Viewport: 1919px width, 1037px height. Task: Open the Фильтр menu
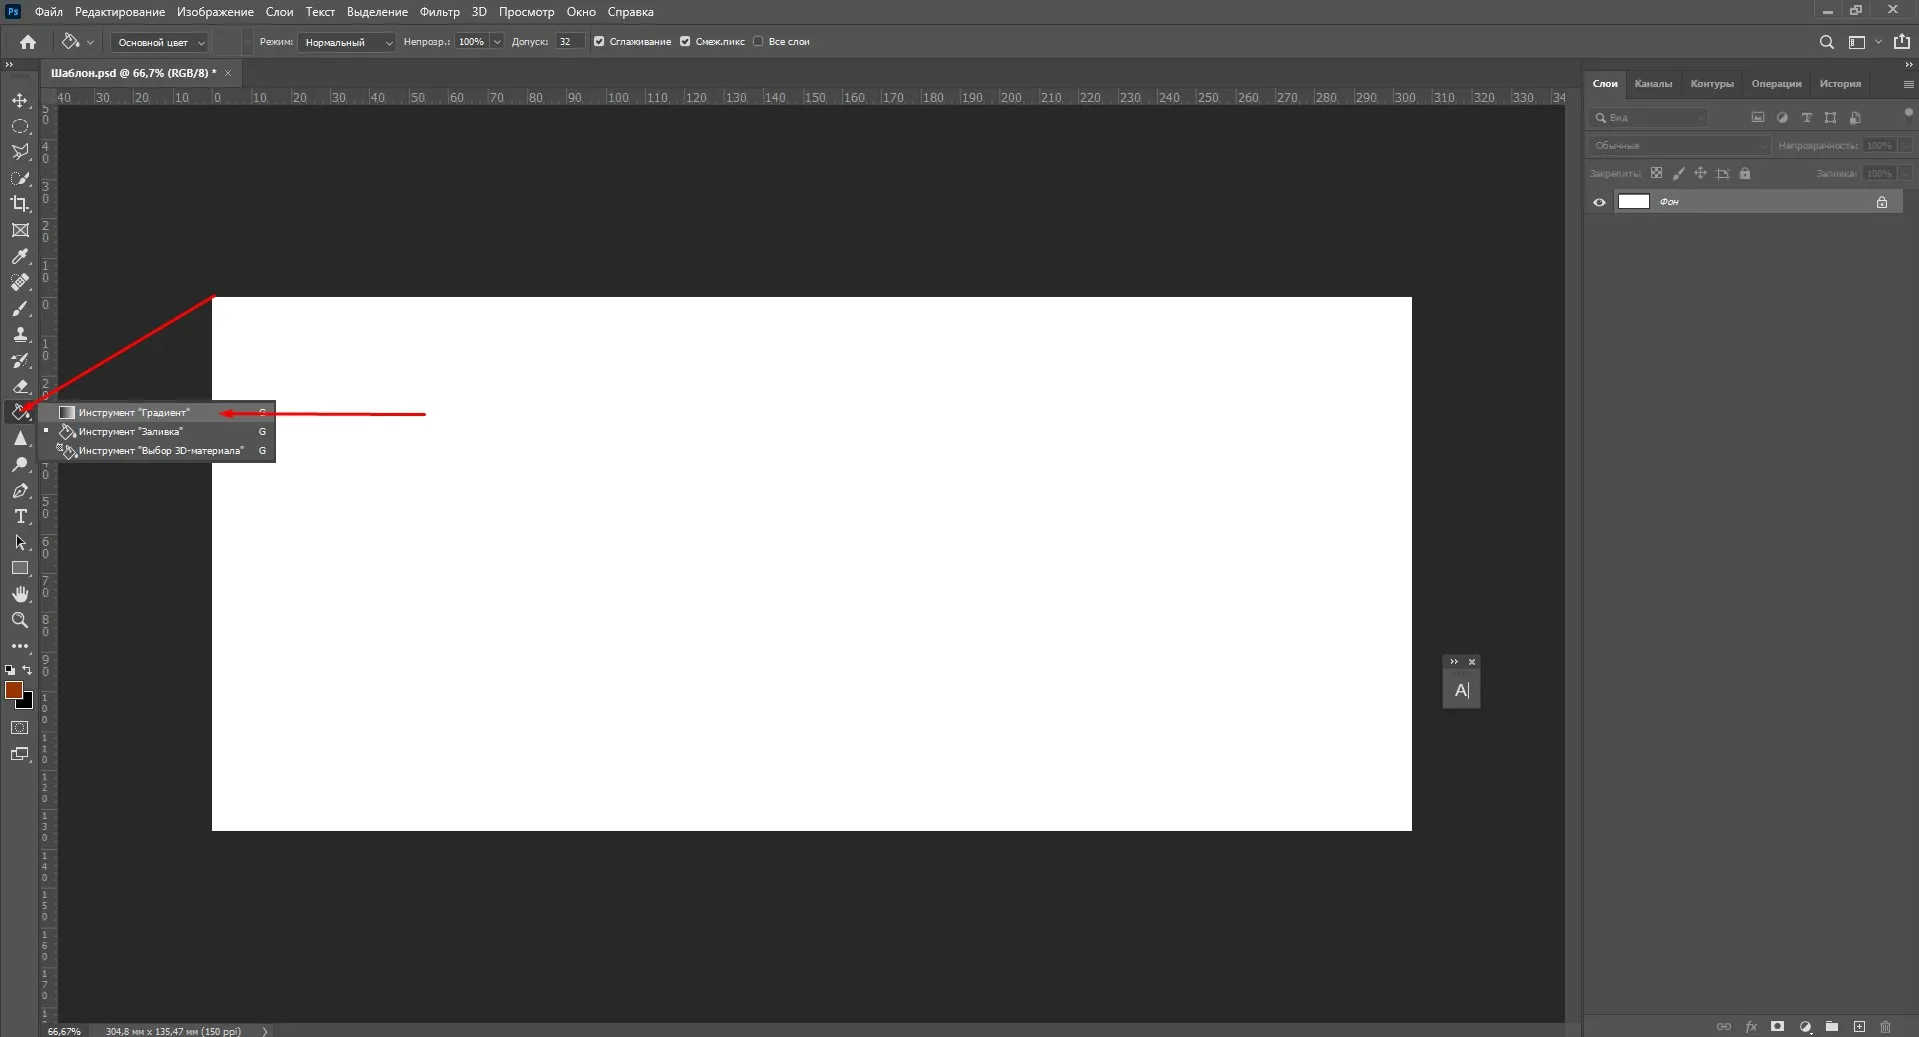point(439,12)
